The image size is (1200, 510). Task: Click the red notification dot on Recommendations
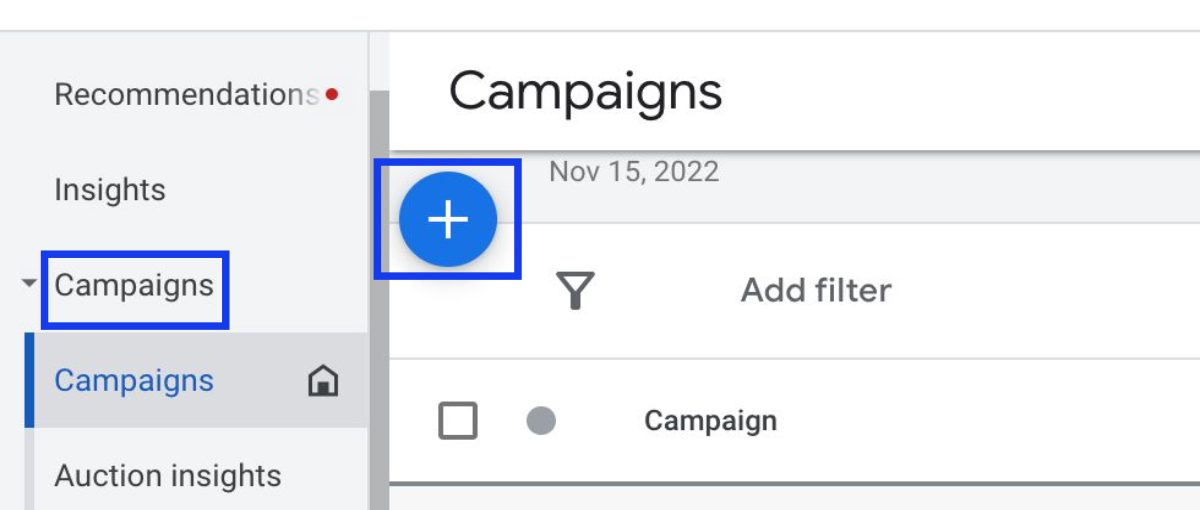[x=332, y=96]
